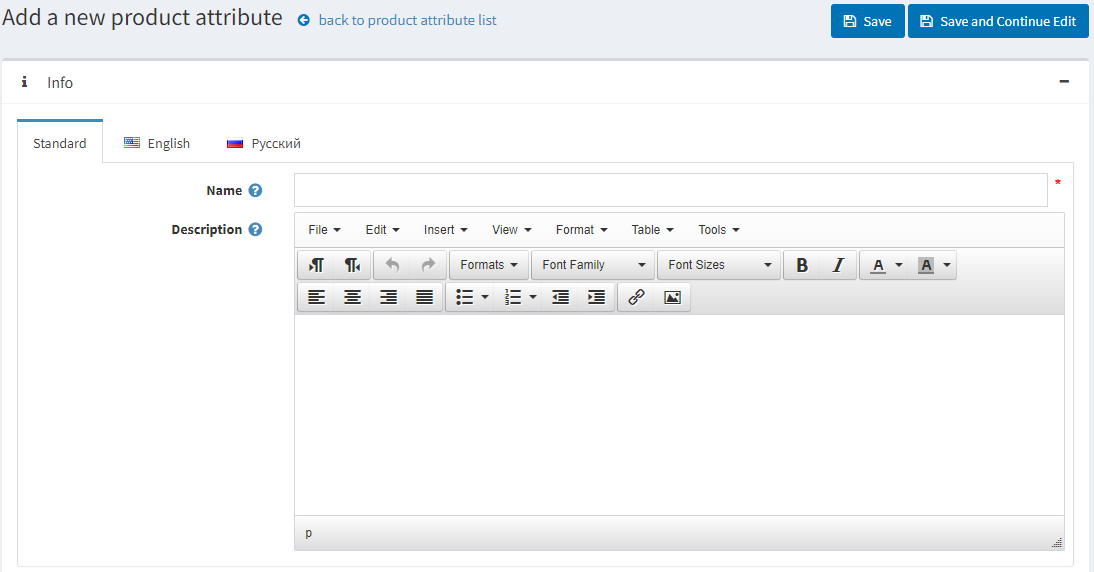Open the Table menu in editor

coord(652,230)
